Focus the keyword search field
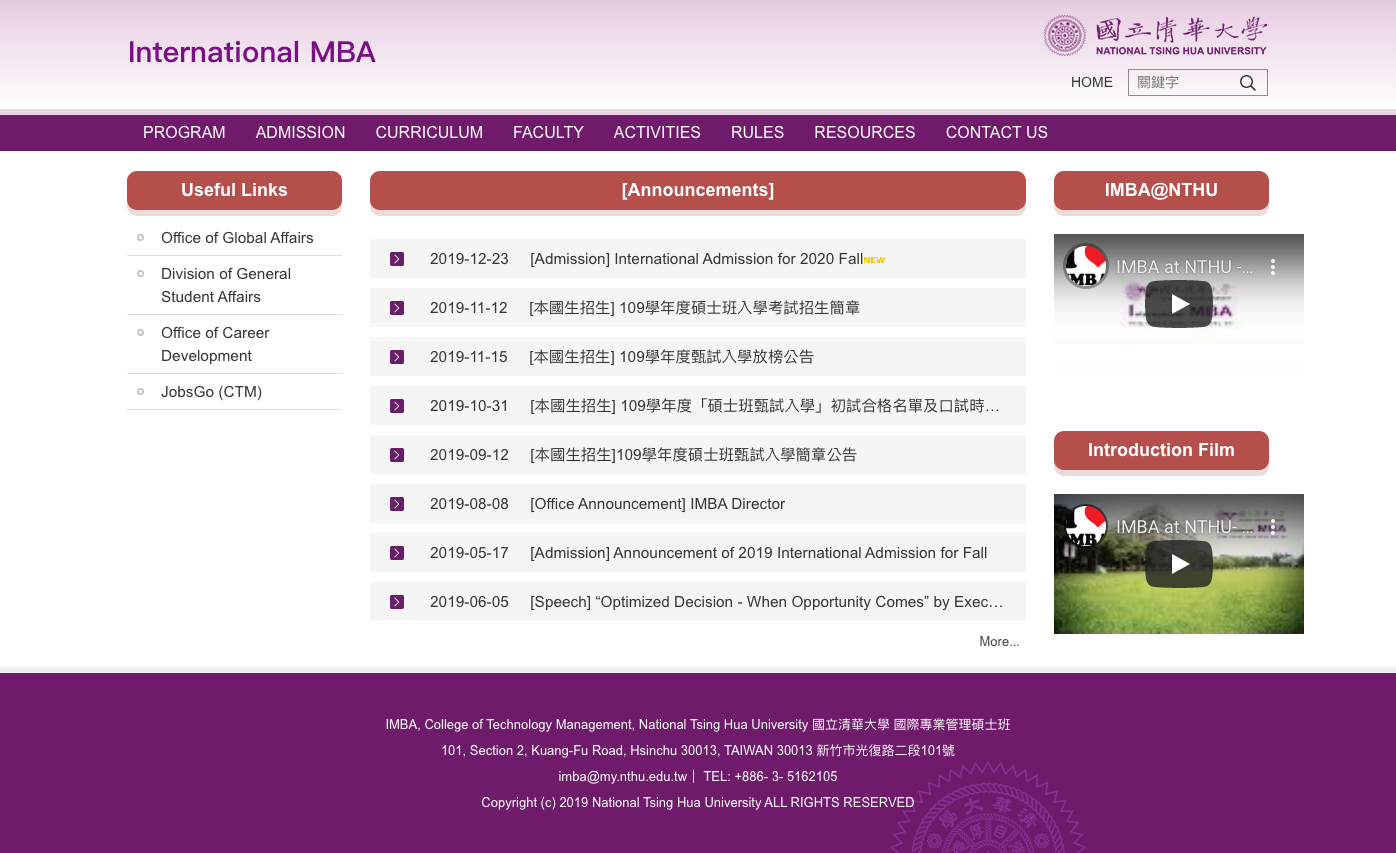This screenshot has height=853, width=1396. (x=1183, y=83)
